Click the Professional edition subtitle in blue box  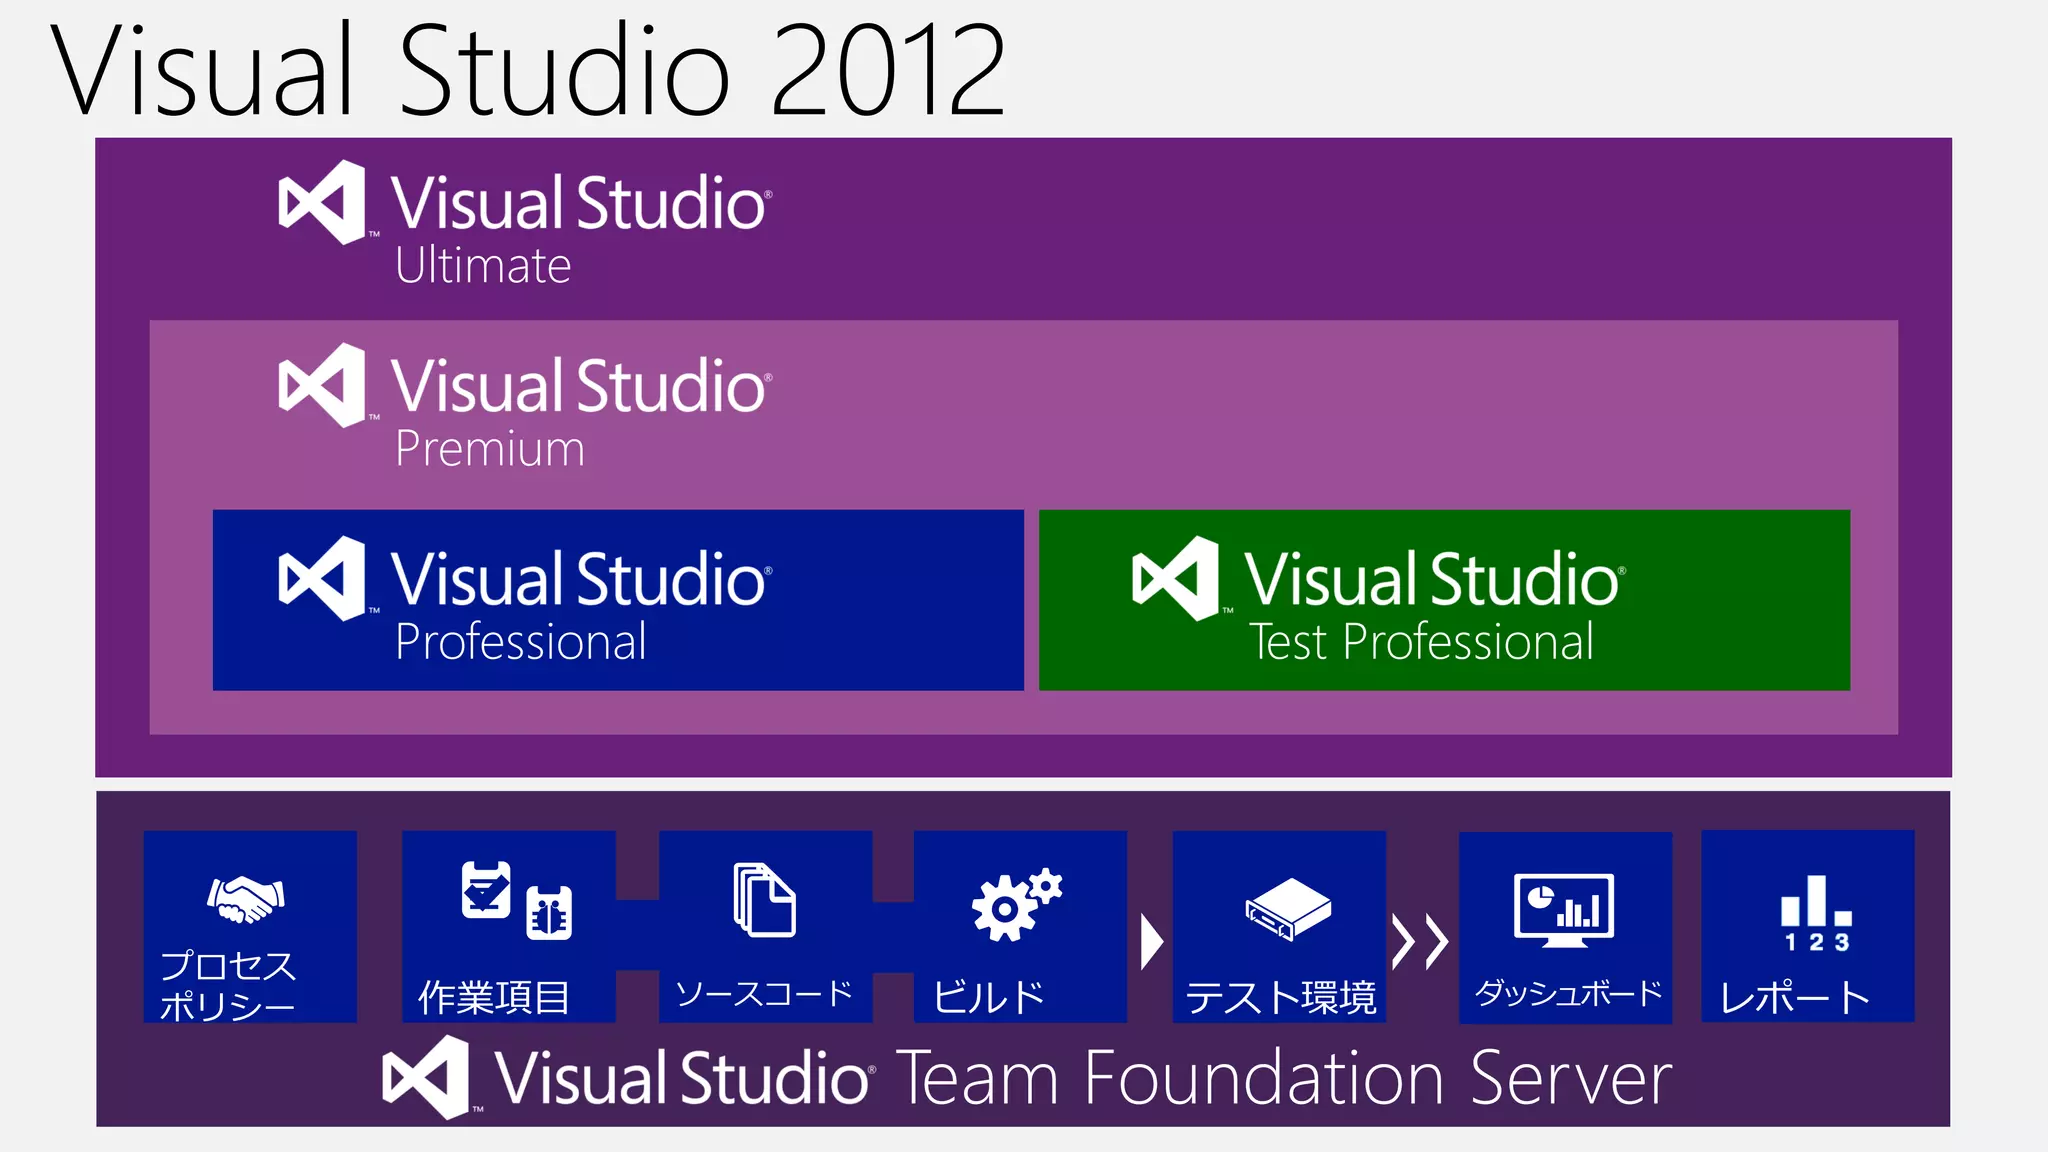tap(521, 642)
